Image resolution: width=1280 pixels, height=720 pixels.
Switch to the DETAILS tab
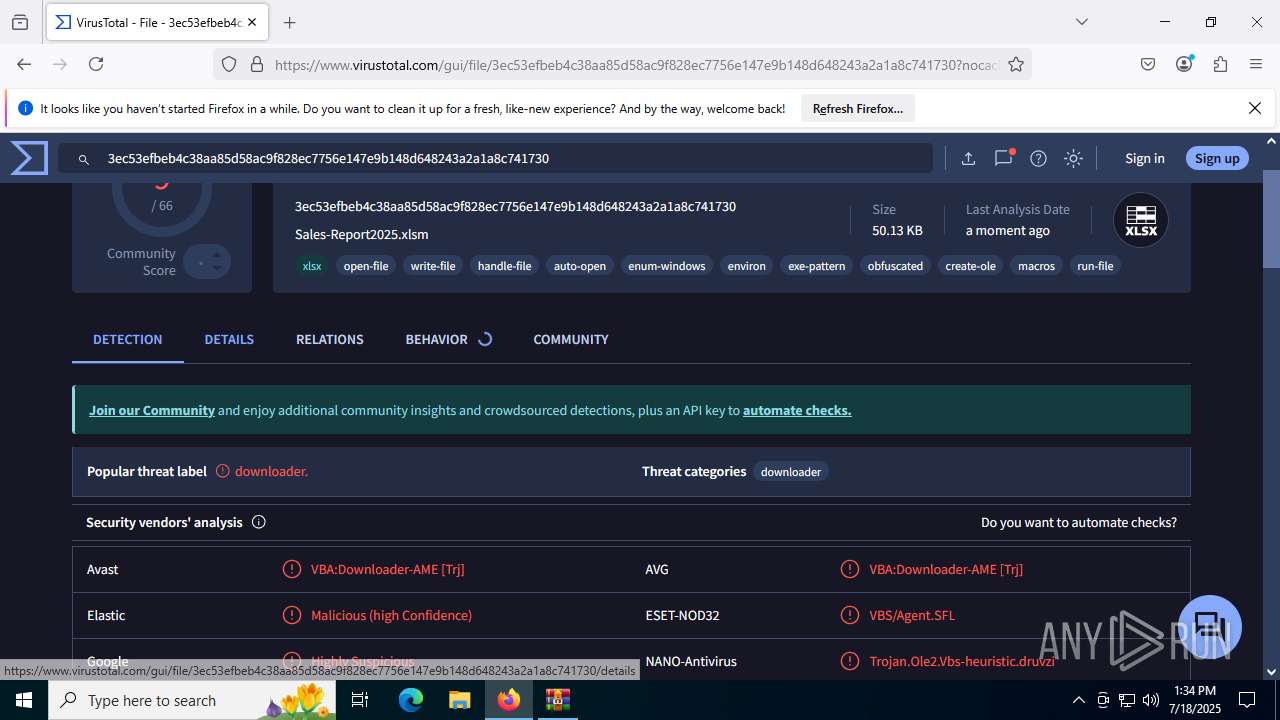(229, 339)
